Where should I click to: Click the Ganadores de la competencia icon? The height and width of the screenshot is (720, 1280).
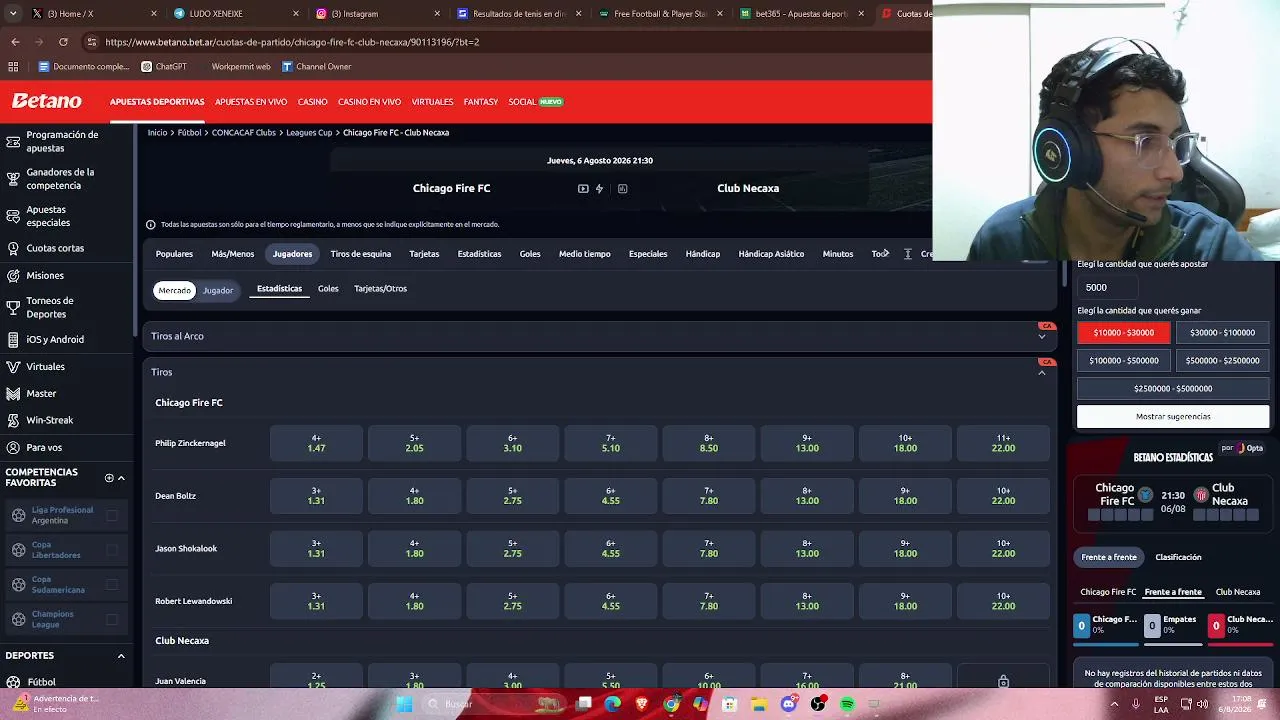pyautogui.click(x=13, y=179)
